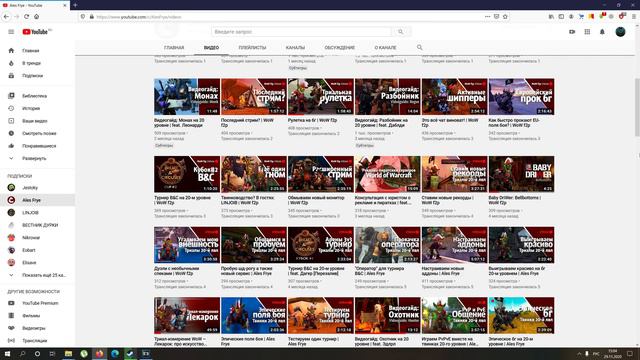640x360 pixels.
Task: Open the Firefox library icon in the toolbar
Action: 551,17
